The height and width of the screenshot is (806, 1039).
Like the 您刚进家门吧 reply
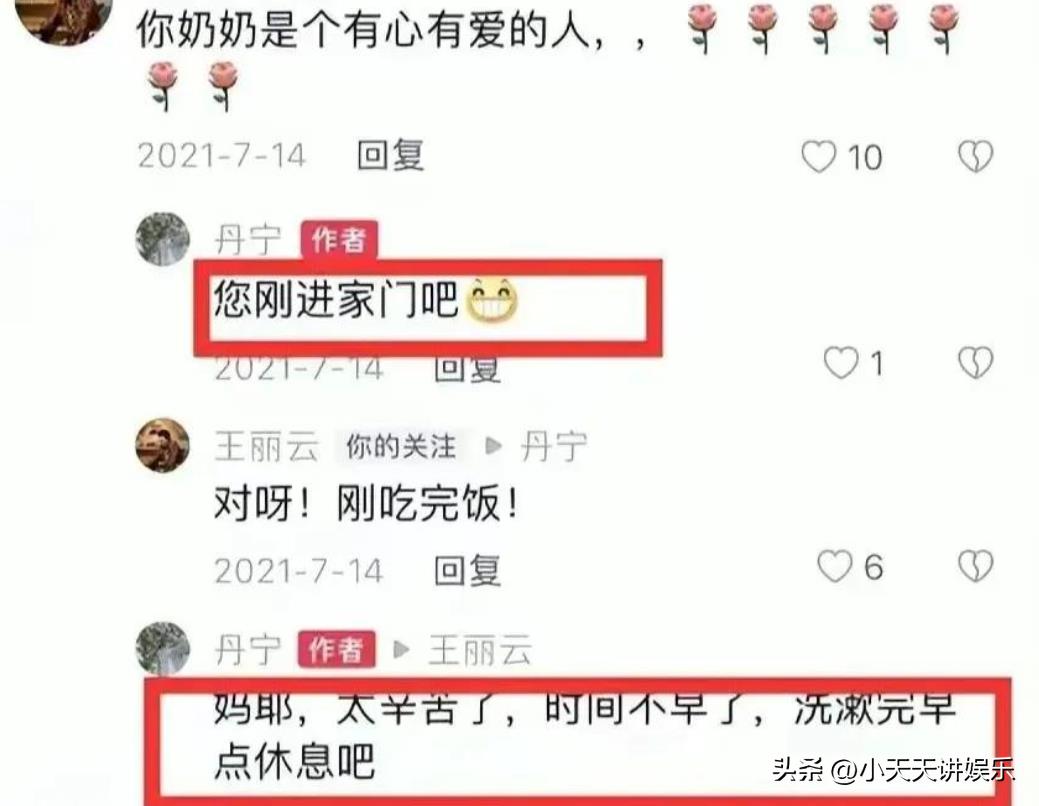[841, 363]
